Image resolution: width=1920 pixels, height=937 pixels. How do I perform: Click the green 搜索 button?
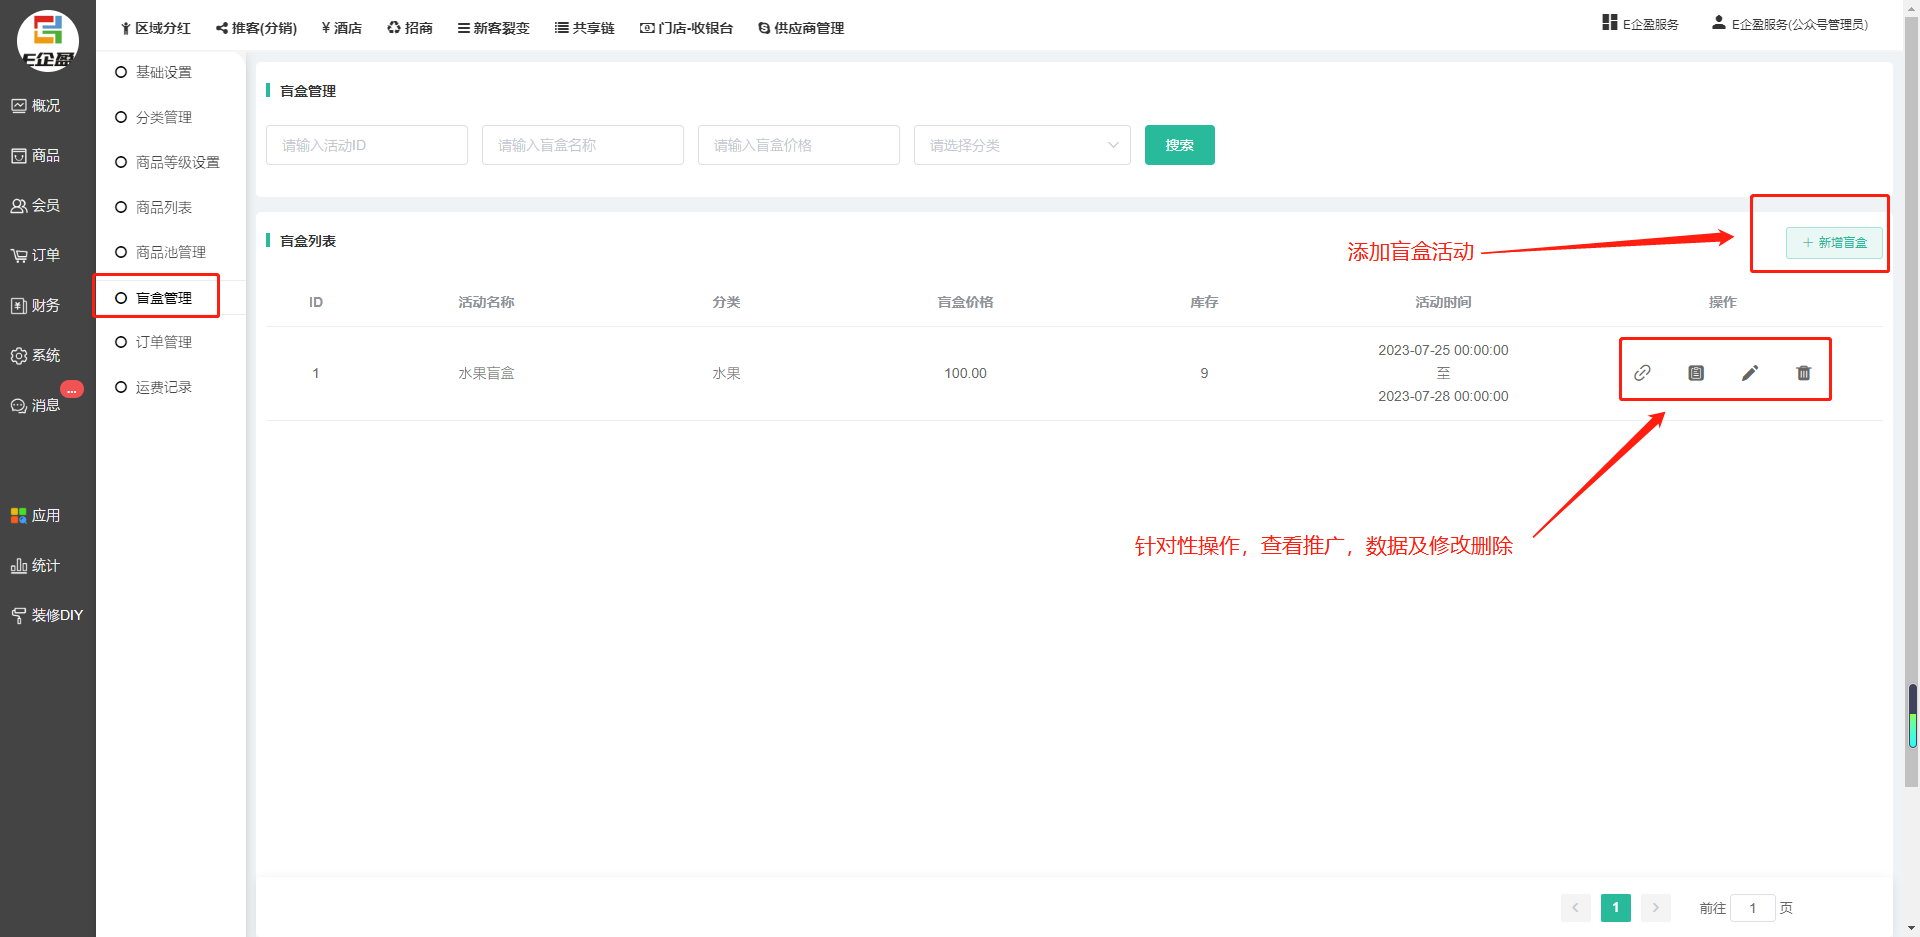pos(1179,145)
